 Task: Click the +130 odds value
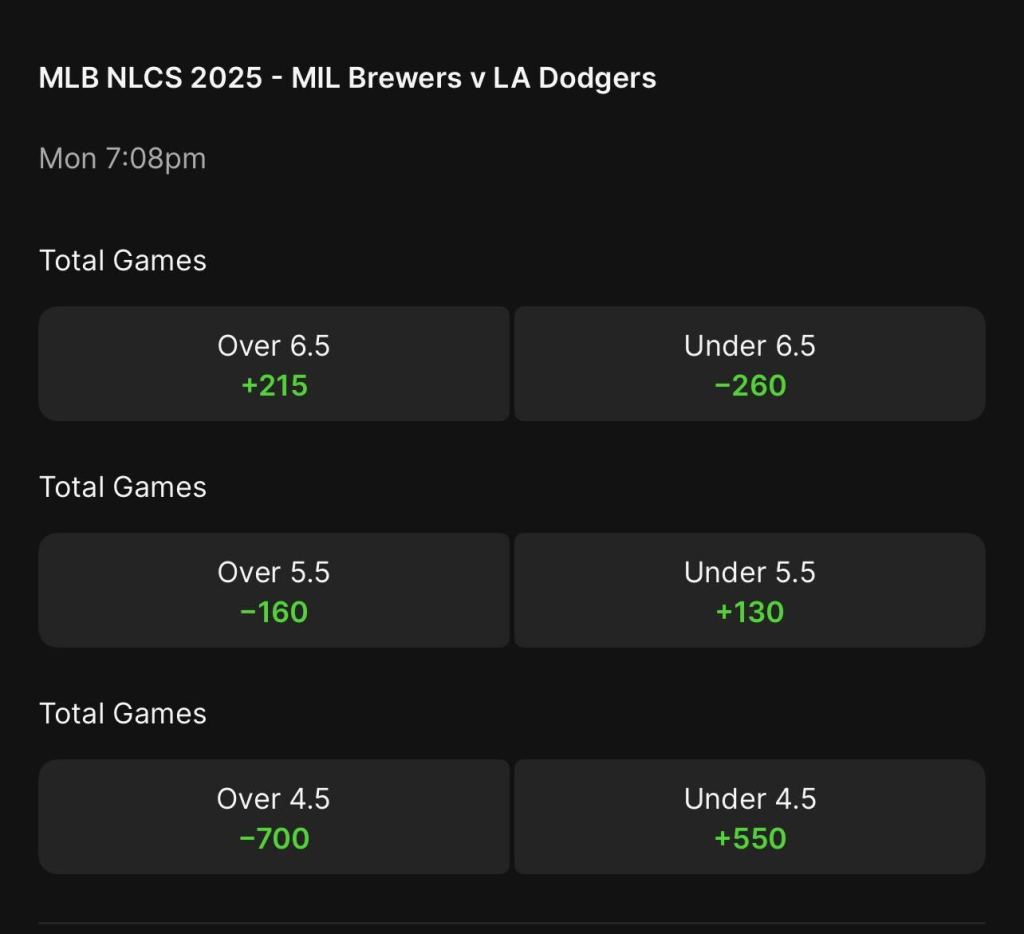[750, 612]
